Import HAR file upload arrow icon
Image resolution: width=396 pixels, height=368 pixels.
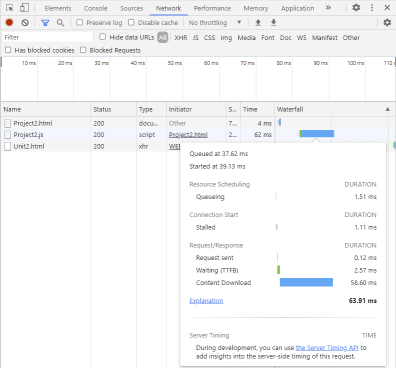pos(258,23)
